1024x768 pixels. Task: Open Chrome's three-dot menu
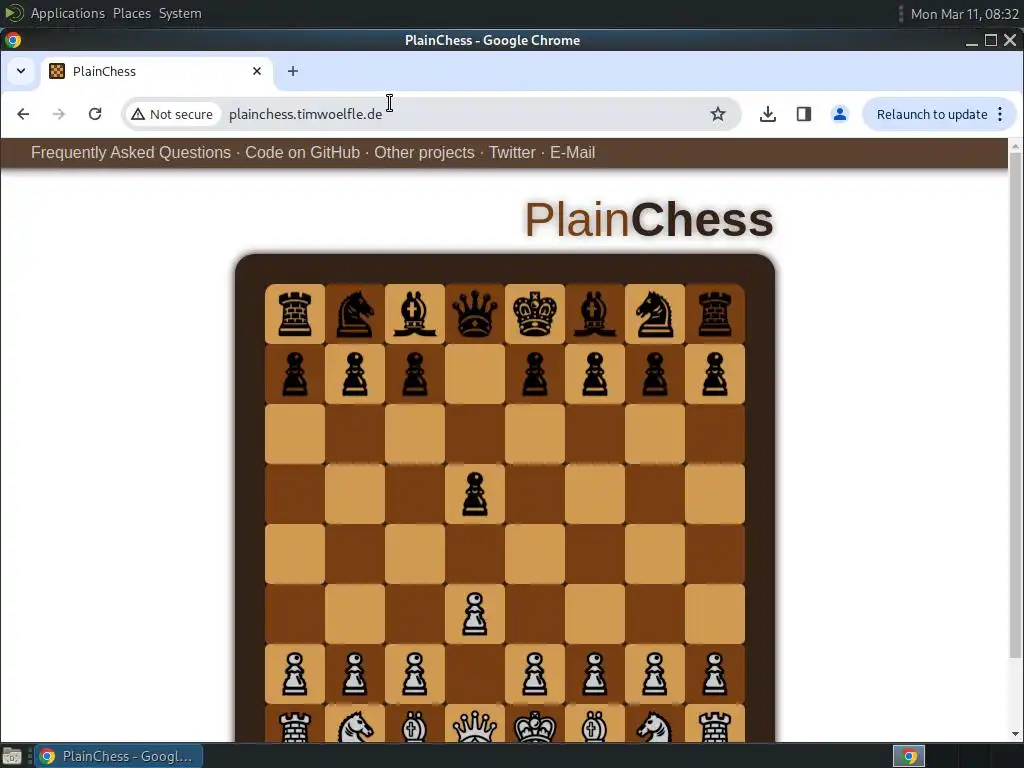click(1000, 114)
